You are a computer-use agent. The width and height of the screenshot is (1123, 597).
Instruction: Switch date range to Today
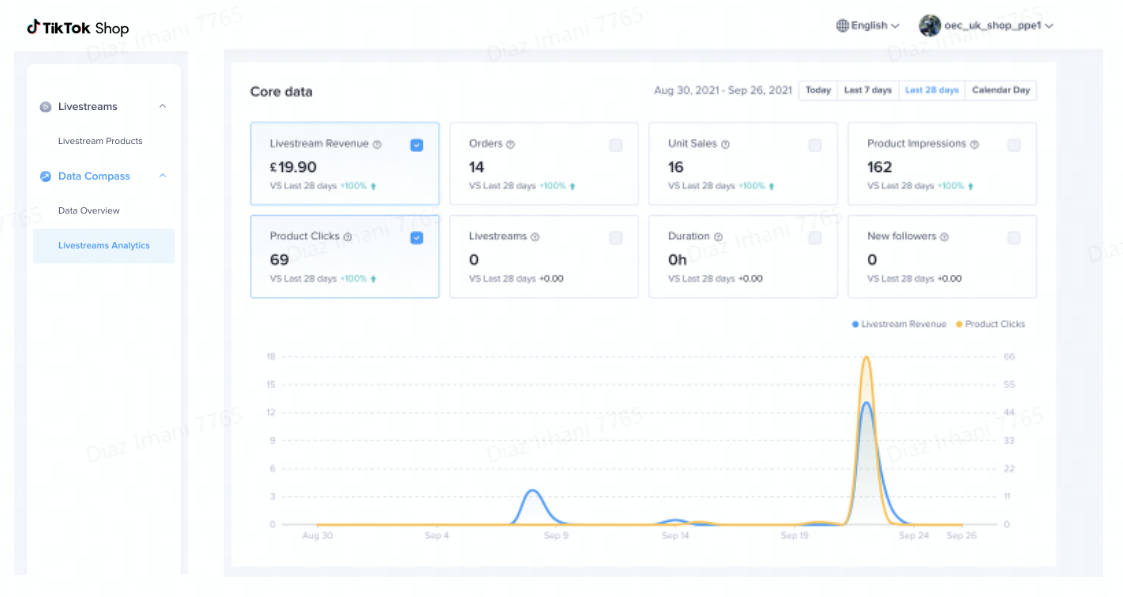(x=818, y=90)
